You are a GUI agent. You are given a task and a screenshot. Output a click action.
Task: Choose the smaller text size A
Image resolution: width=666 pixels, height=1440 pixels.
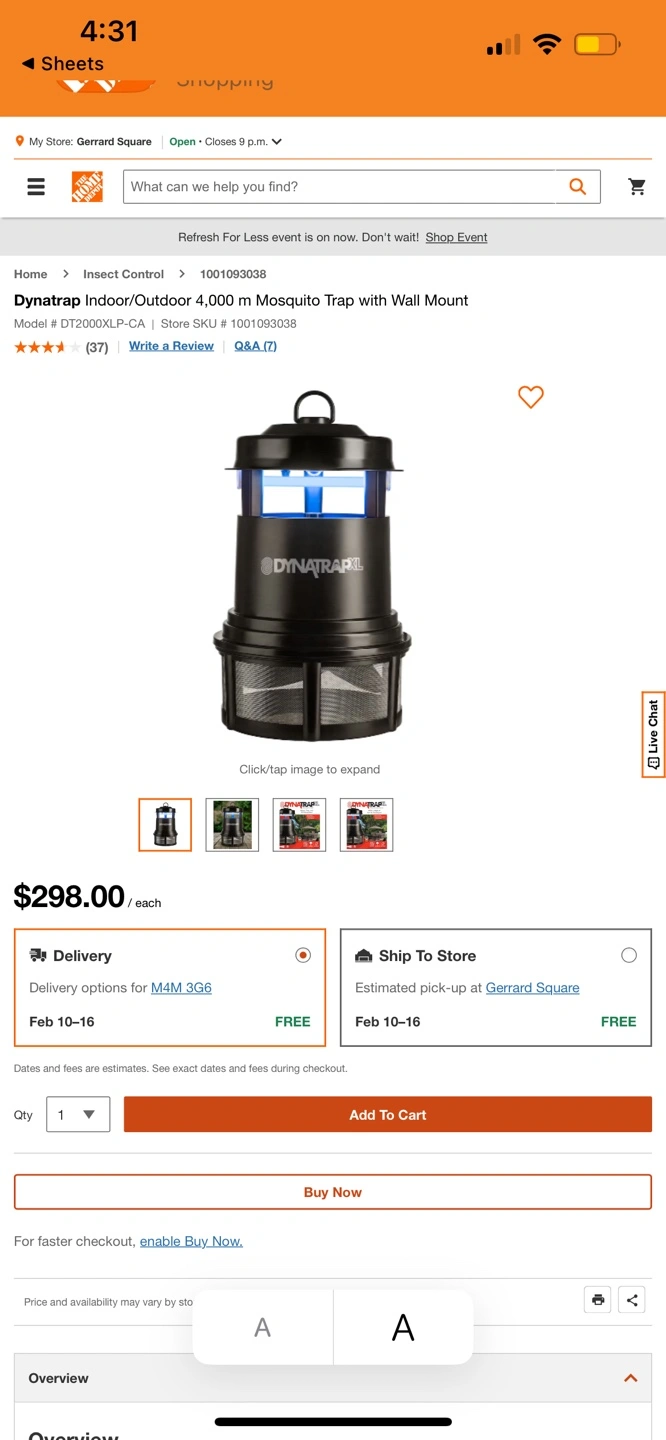[263, 1328]
